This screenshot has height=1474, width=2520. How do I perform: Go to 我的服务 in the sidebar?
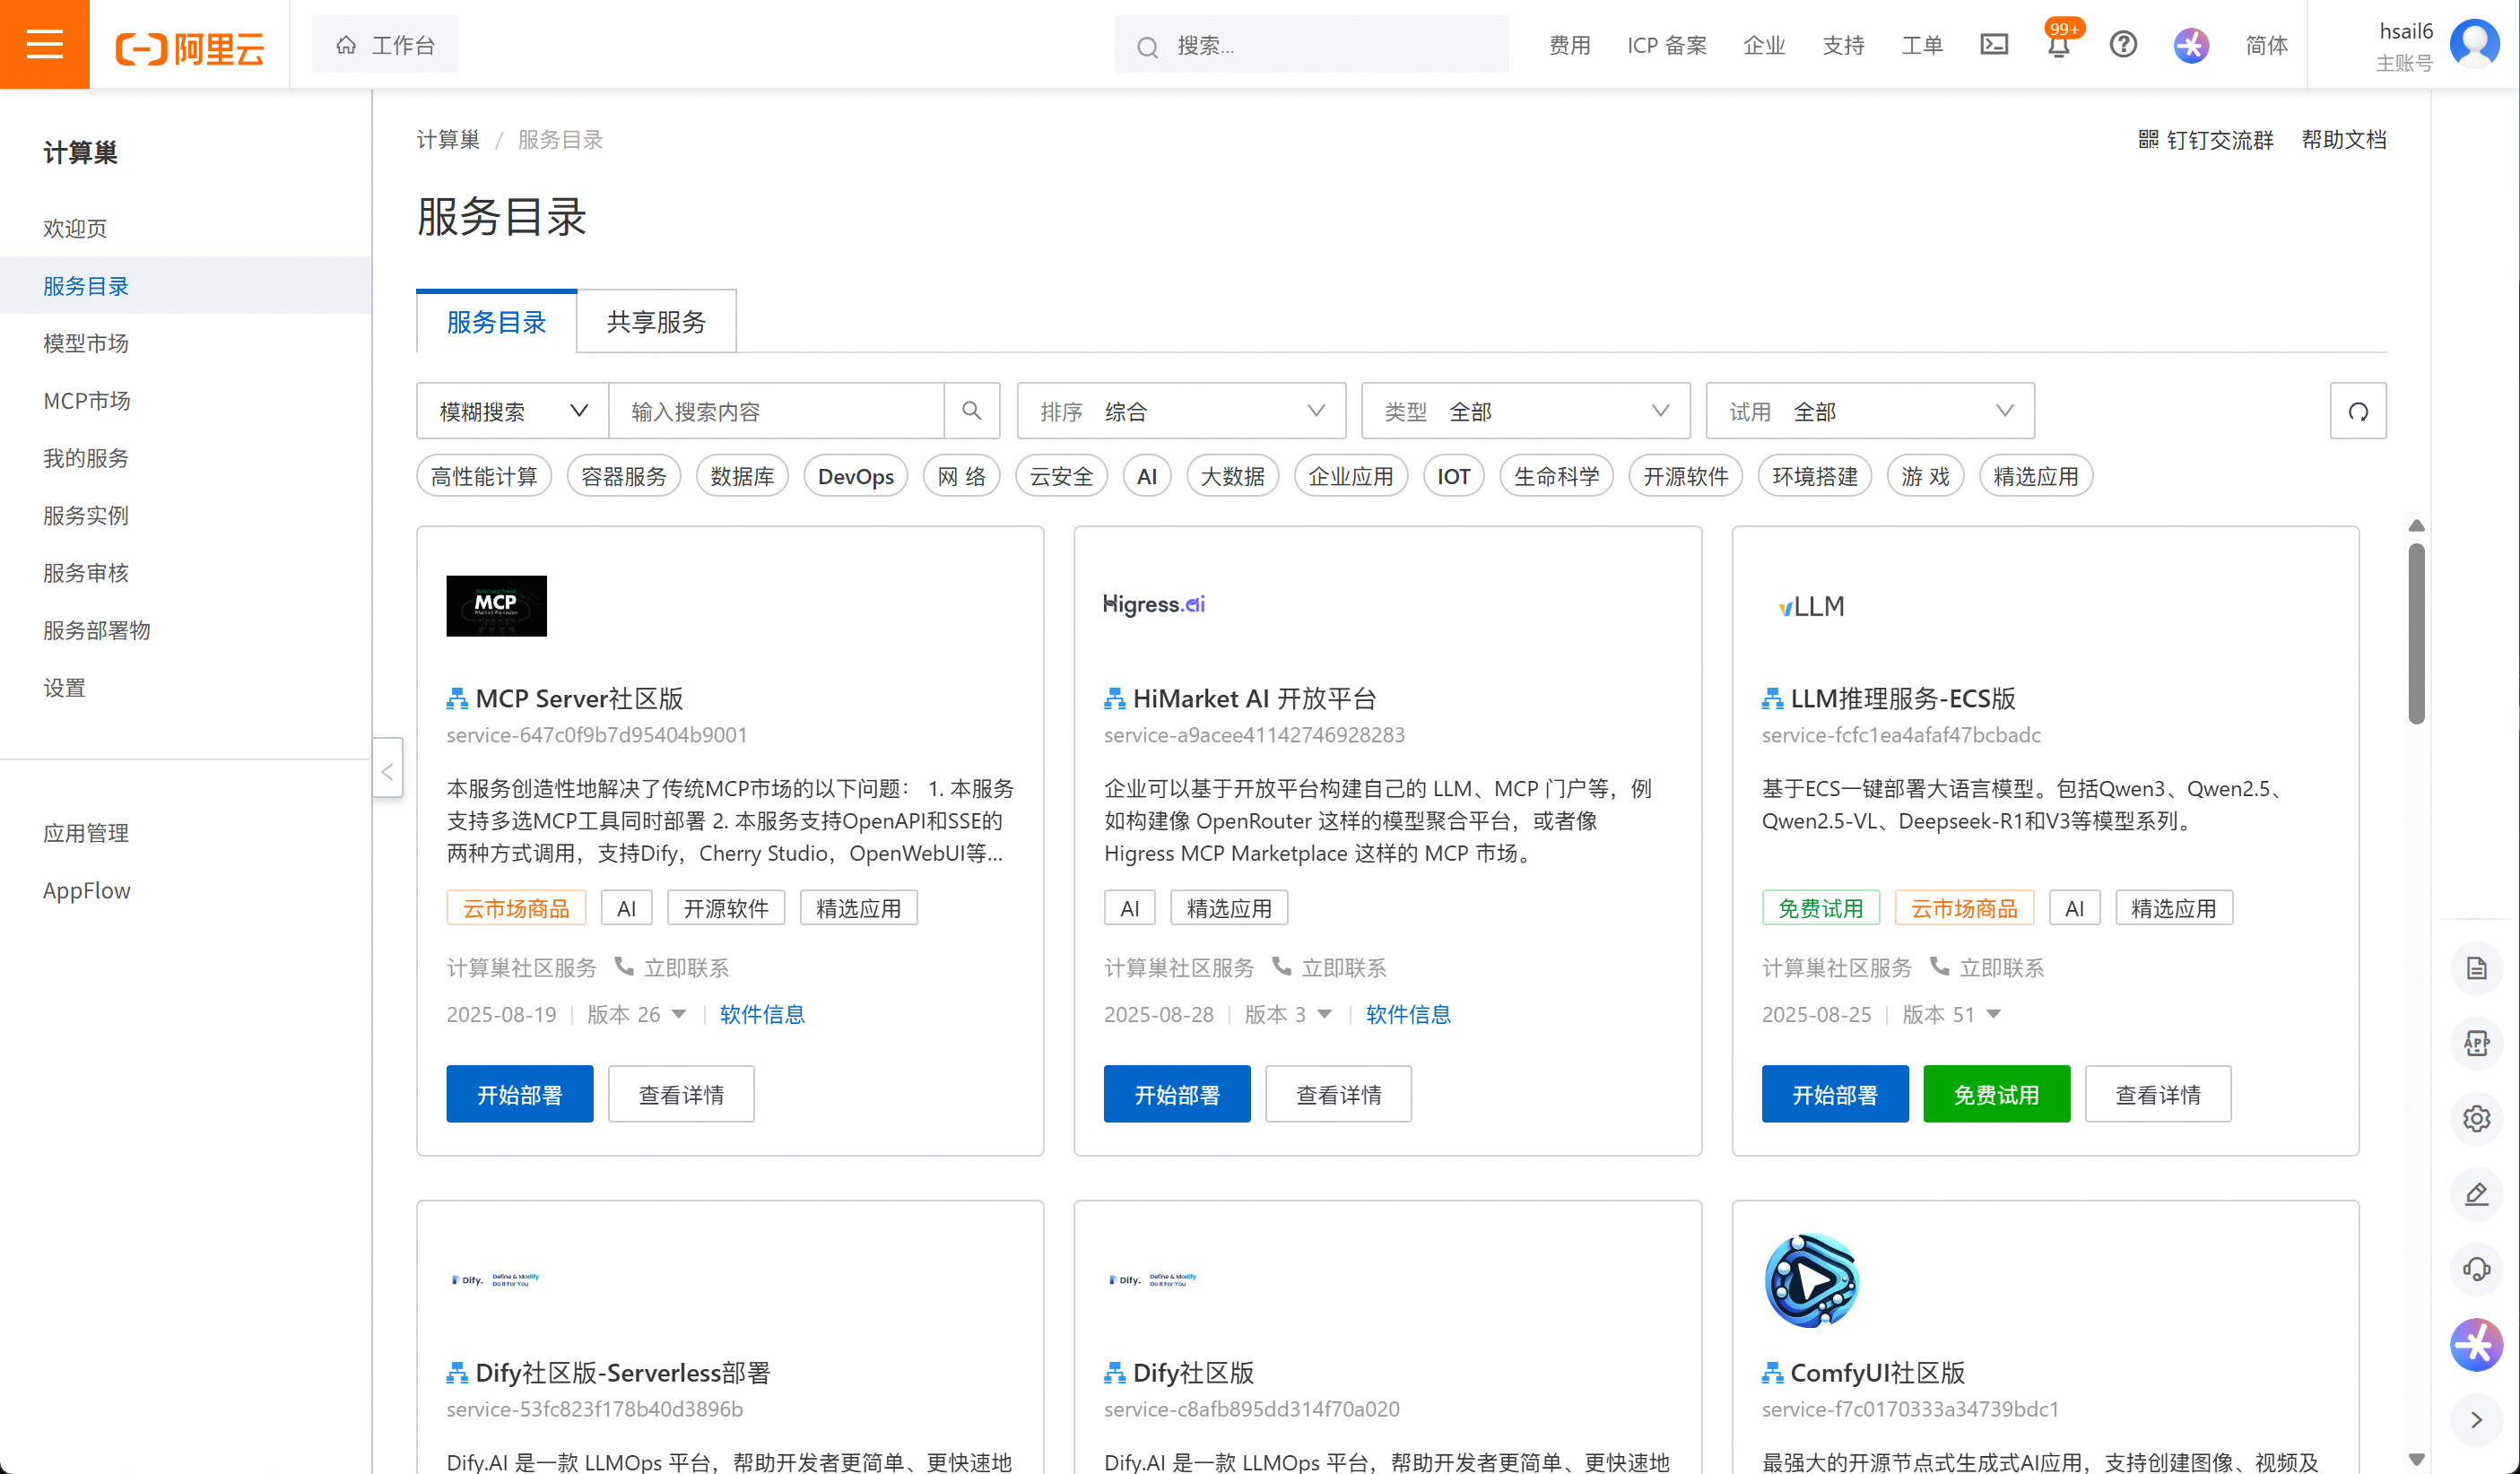coord(86,458)
